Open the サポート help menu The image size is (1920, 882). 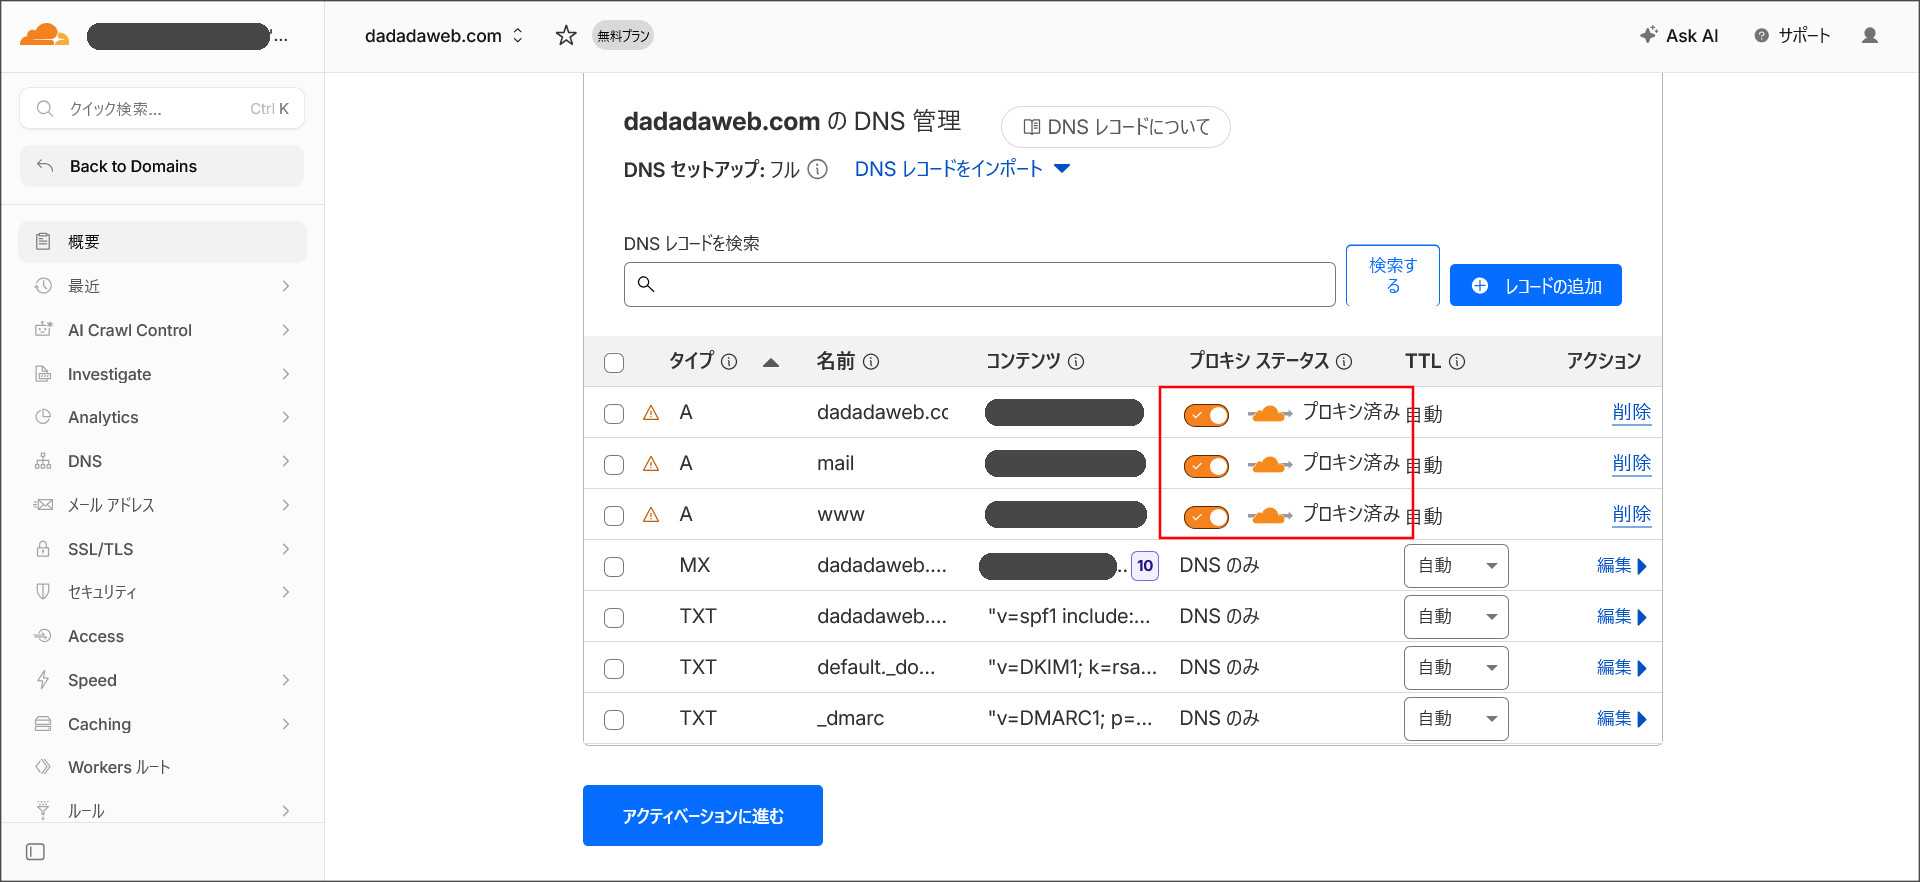click(x=1792, y=36)
